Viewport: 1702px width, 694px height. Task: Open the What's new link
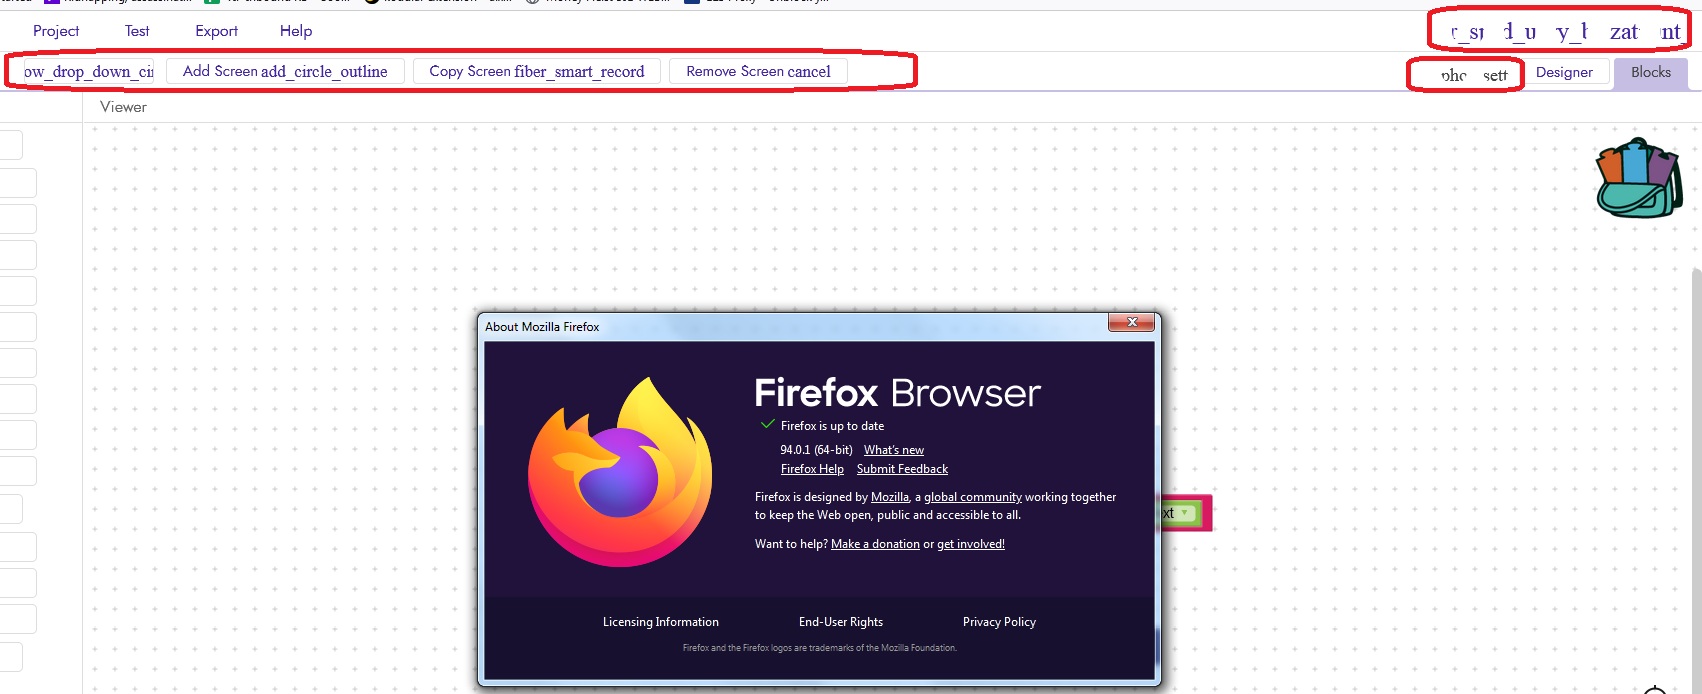tap(894, 450)
